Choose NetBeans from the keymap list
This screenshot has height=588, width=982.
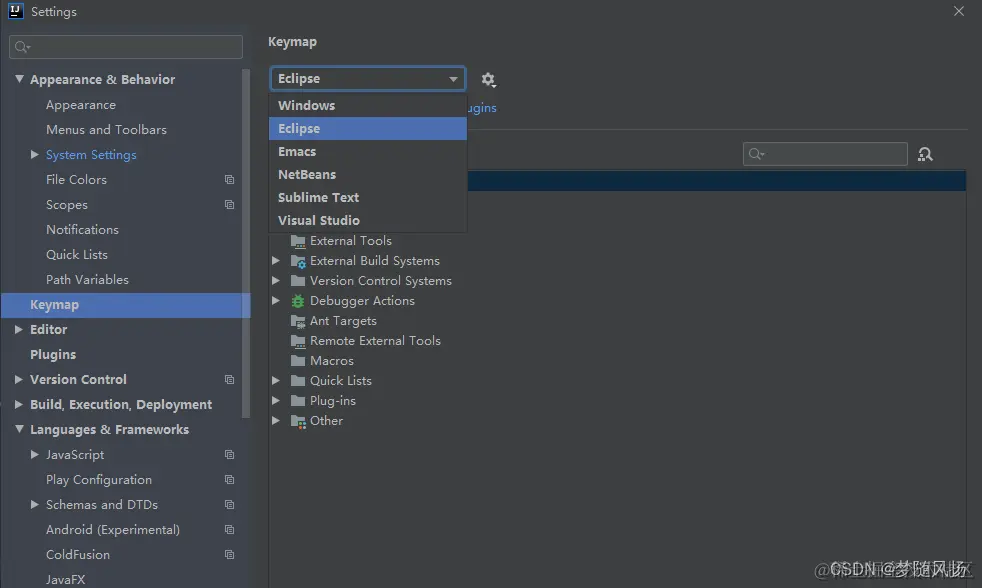pos(368,175)
